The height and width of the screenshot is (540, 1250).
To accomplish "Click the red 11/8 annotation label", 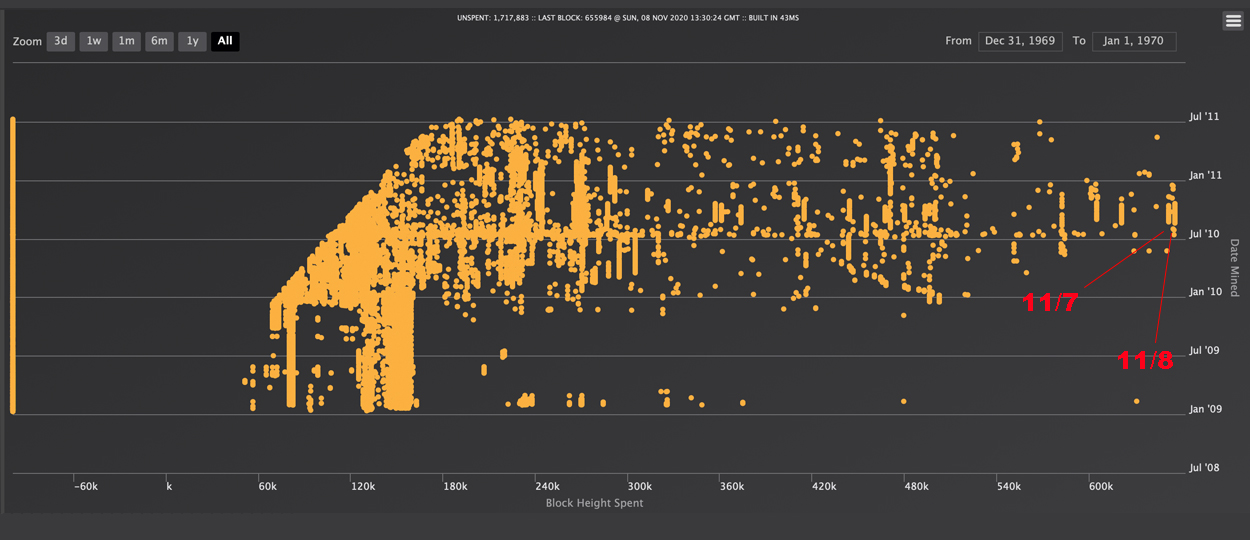I will pyautogui.click(x=1145, y=361).
